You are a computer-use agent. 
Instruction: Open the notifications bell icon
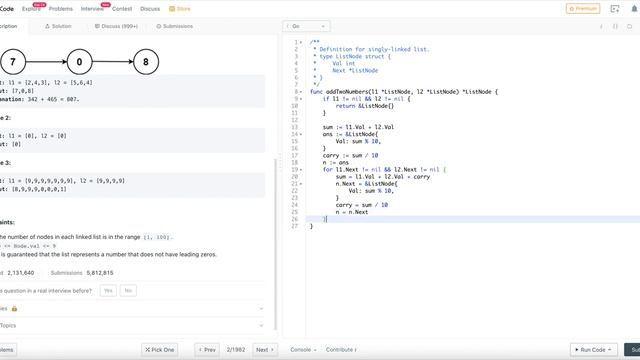pyautogui.click(x=634, y=9)
